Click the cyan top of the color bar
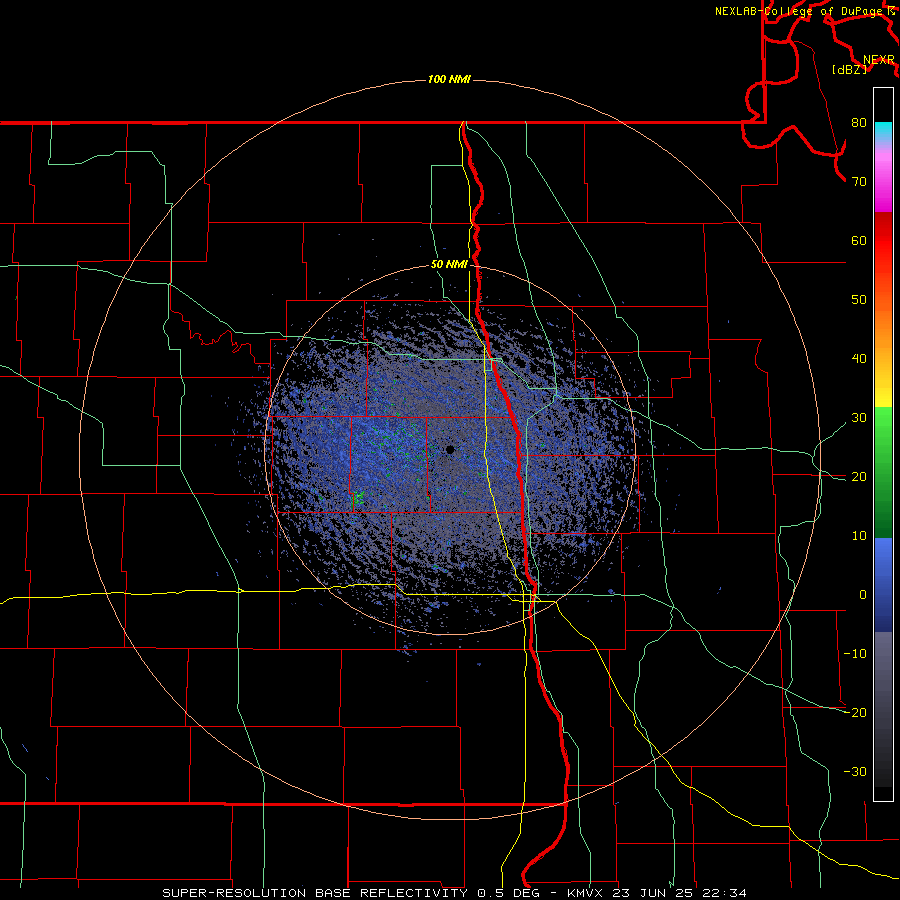This screenshot has height=900, width=900. coord(883,131)
